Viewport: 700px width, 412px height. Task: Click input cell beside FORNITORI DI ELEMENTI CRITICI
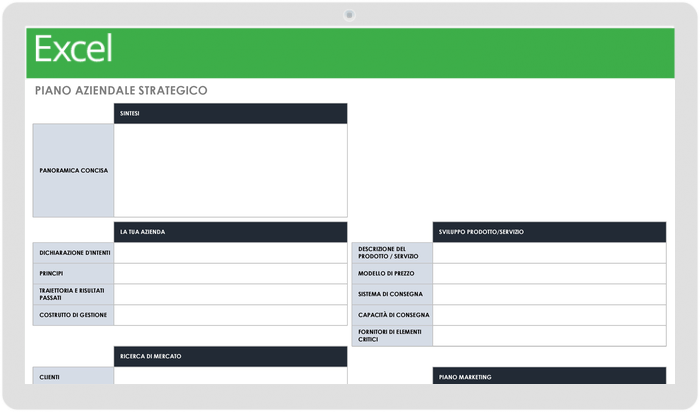tap(549, 336)
